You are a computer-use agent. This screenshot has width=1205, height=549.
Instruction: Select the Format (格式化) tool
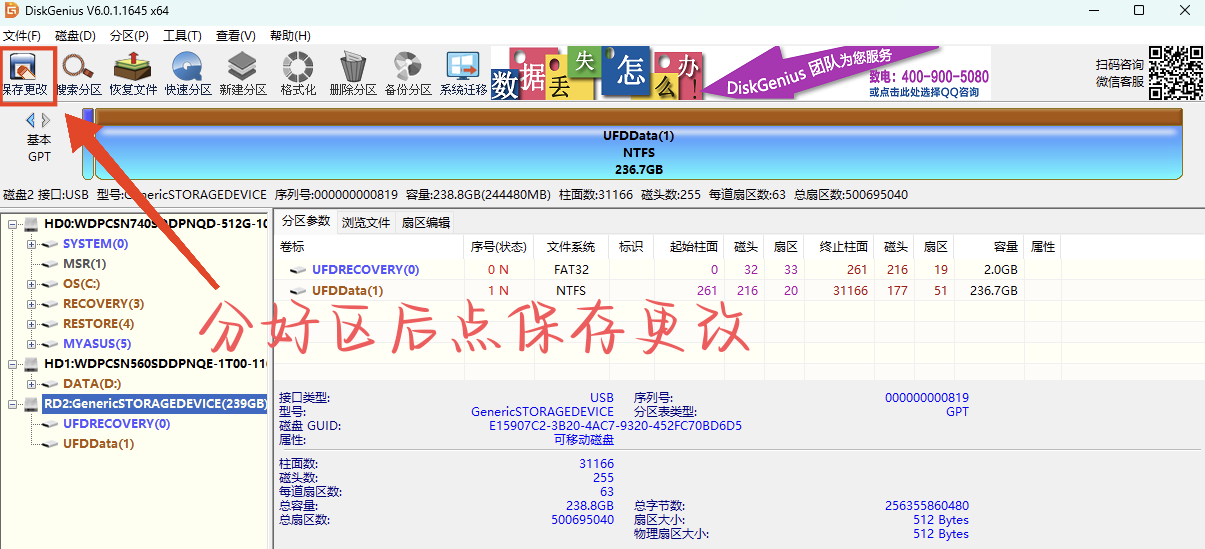pyautogui.click(x=297, y=75)
